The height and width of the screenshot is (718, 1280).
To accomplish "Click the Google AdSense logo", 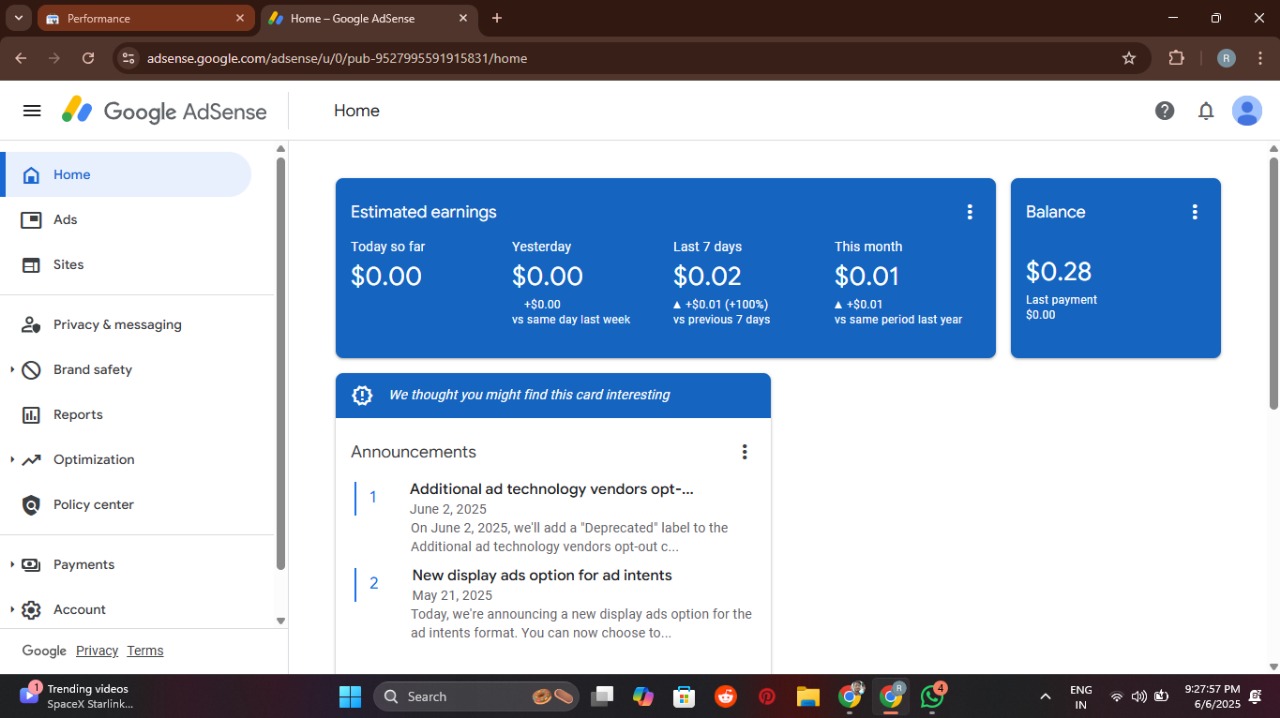I will pyautogui.click(x=164, y=111).
